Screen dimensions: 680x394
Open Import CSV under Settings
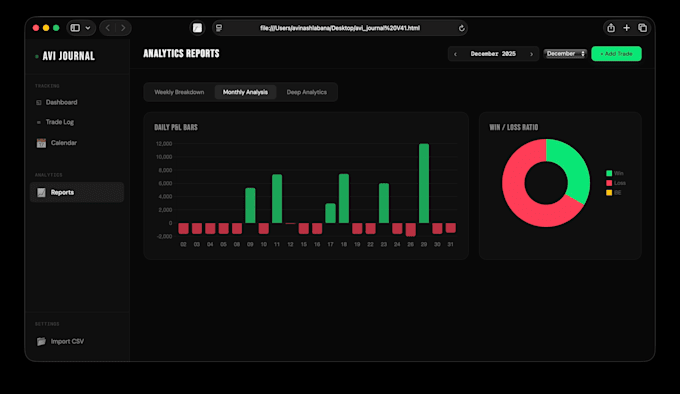tap(77, 342)
